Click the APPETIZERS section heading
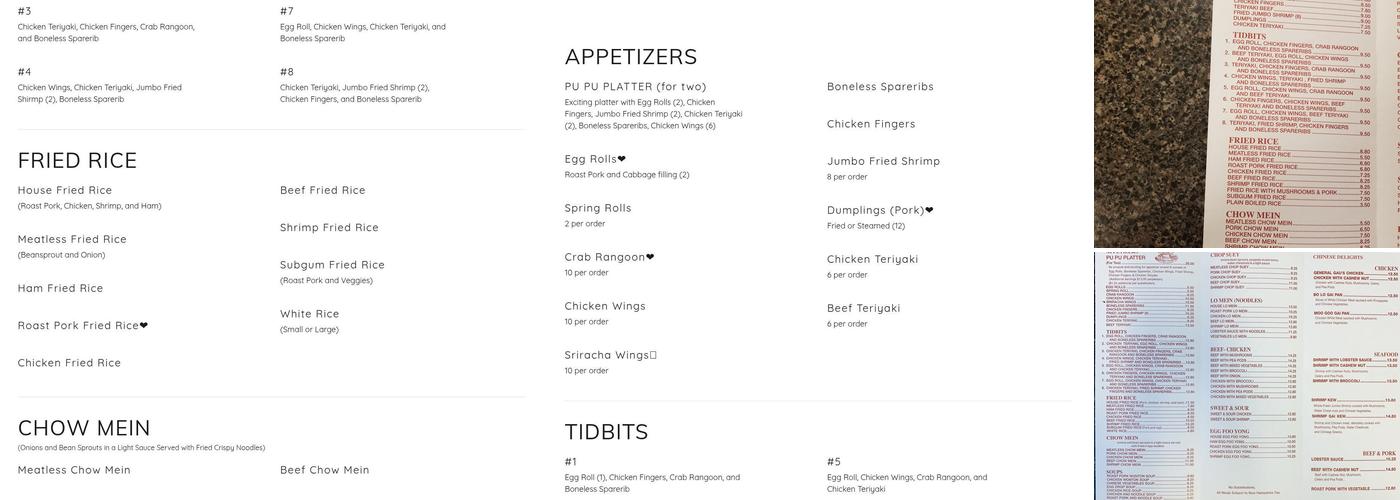1400x500 pixels. [631, 57]
